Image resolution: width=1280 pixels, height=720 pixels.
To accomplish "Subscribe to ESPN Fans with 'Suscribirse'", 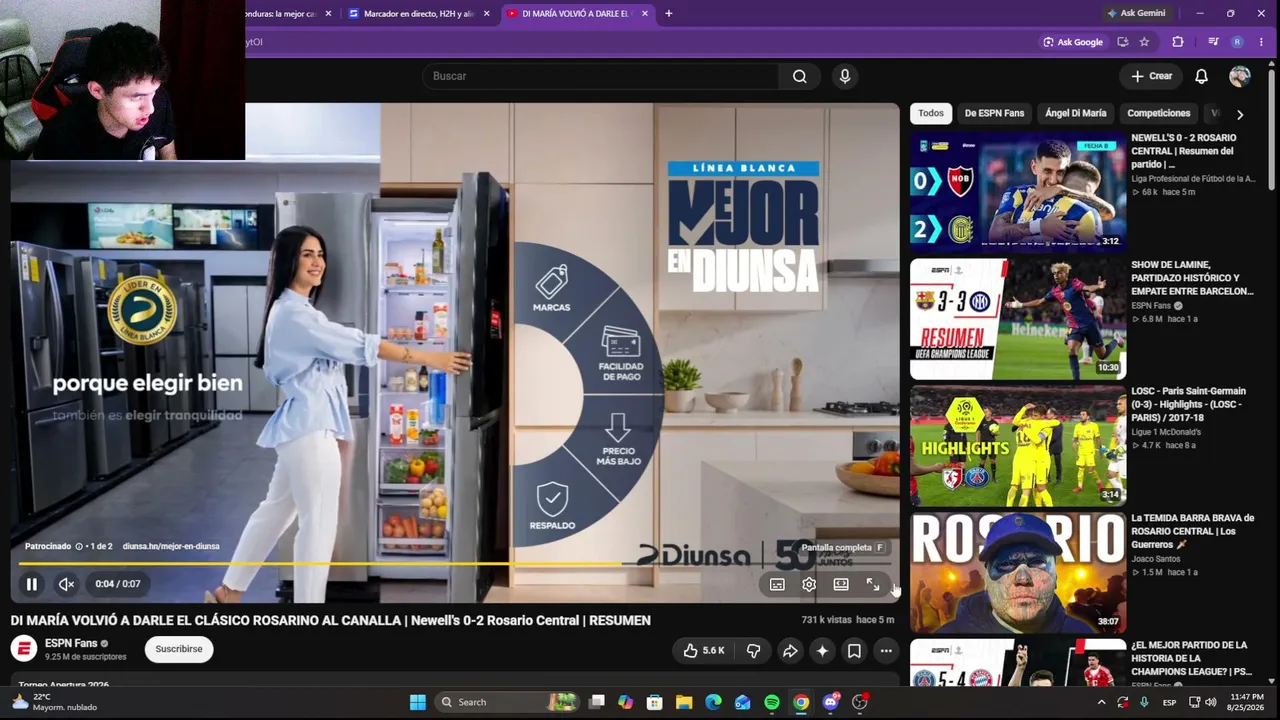I will (x=179, y=649).
